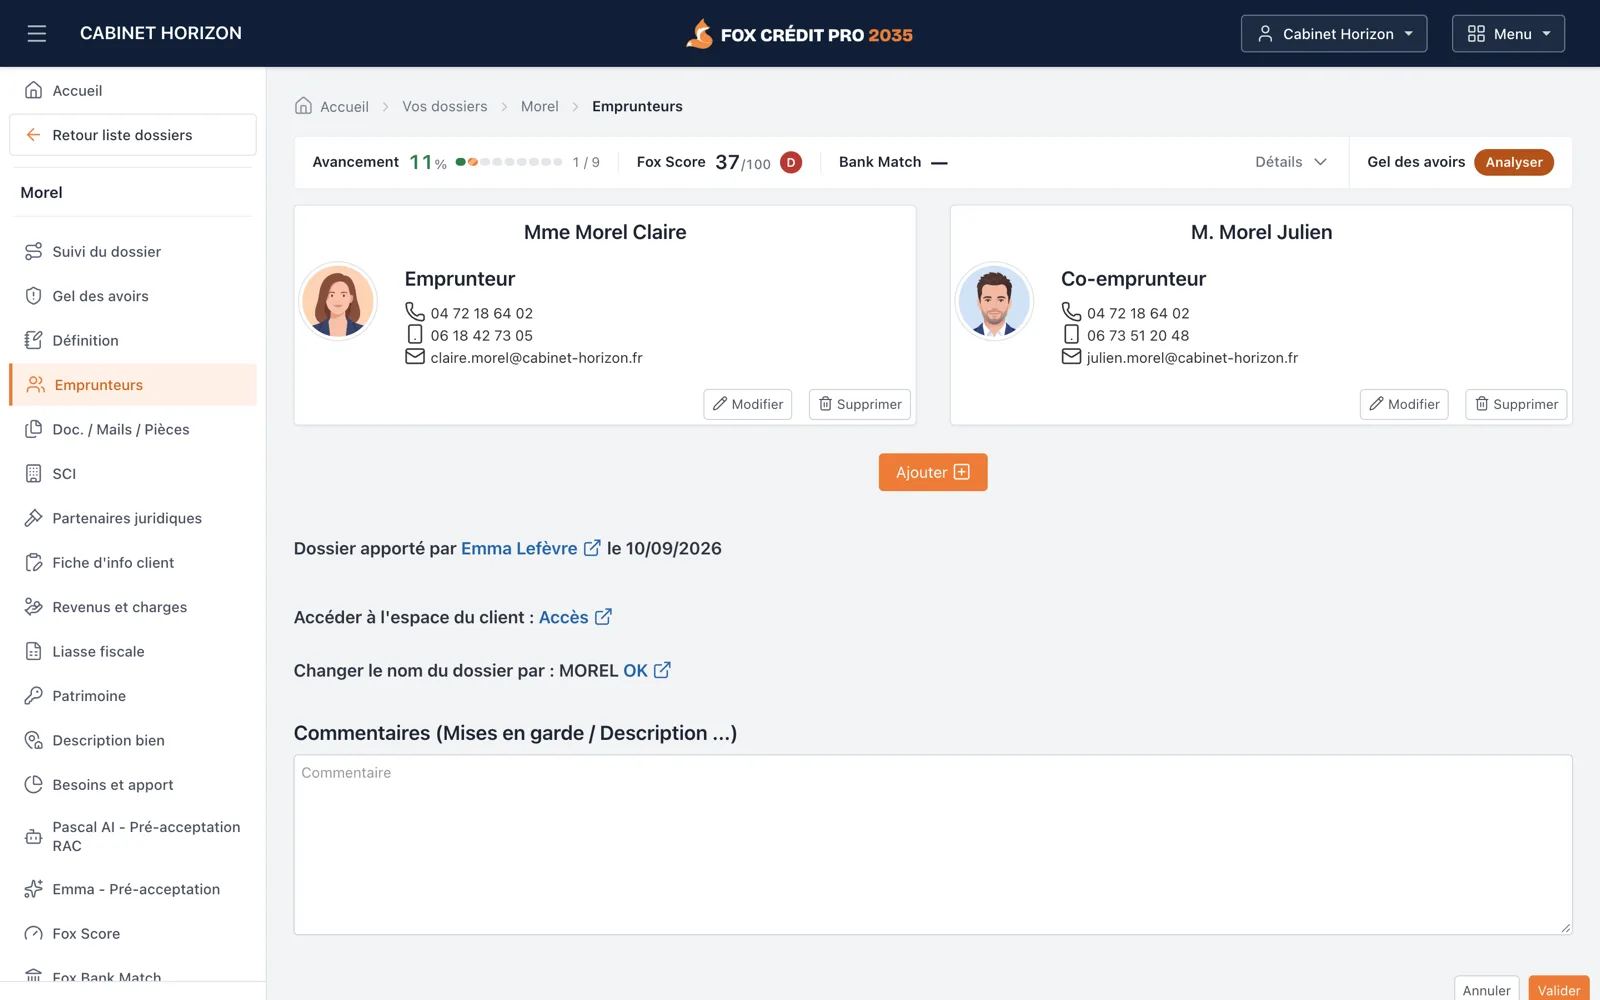Modify M. Morel Julien co-borrower
The height and width of the screenshot is (1000, 1600).
[1404, 404]
